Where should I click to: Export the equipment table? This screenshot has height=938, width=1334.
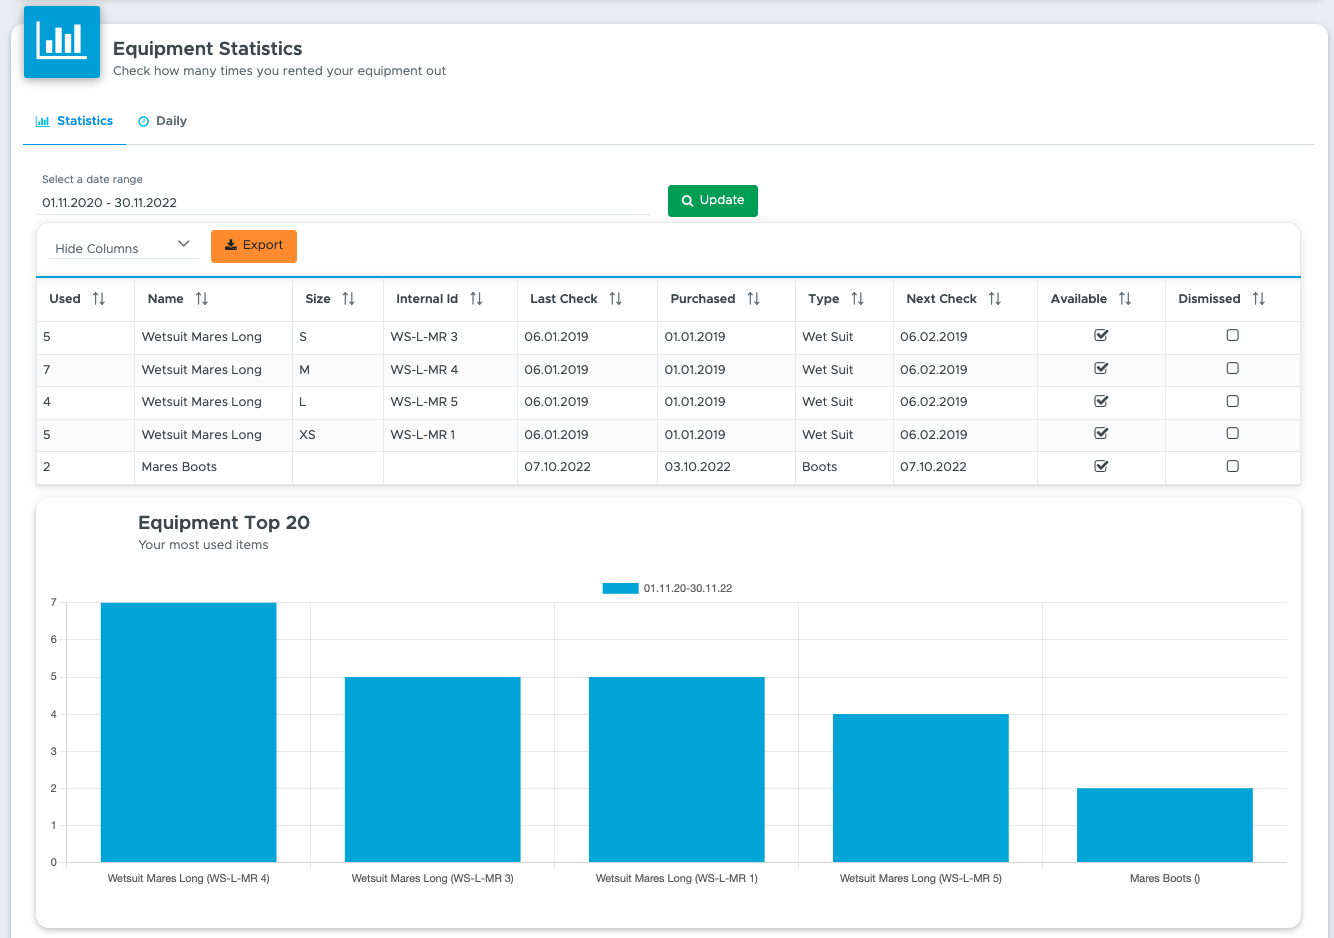pyautogui.click(x=254, y=246)
